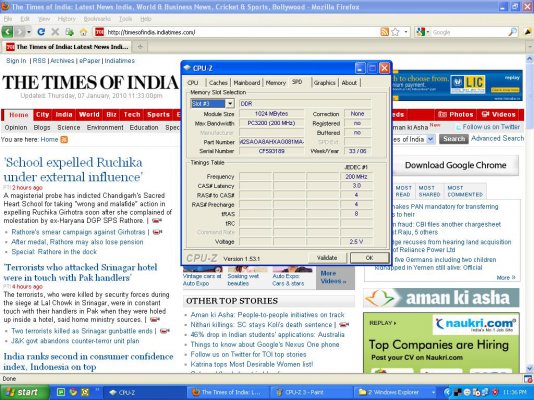Click the Environment sub-navigation link
Image resolution: width=534 pixels, height=400 pixels.
tap(105, 128)
